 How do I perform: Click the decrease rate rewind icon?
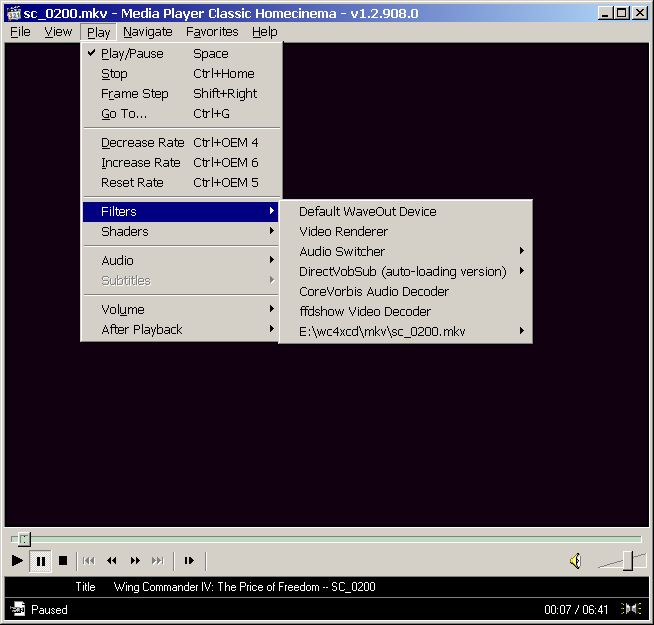click(112, 561)
